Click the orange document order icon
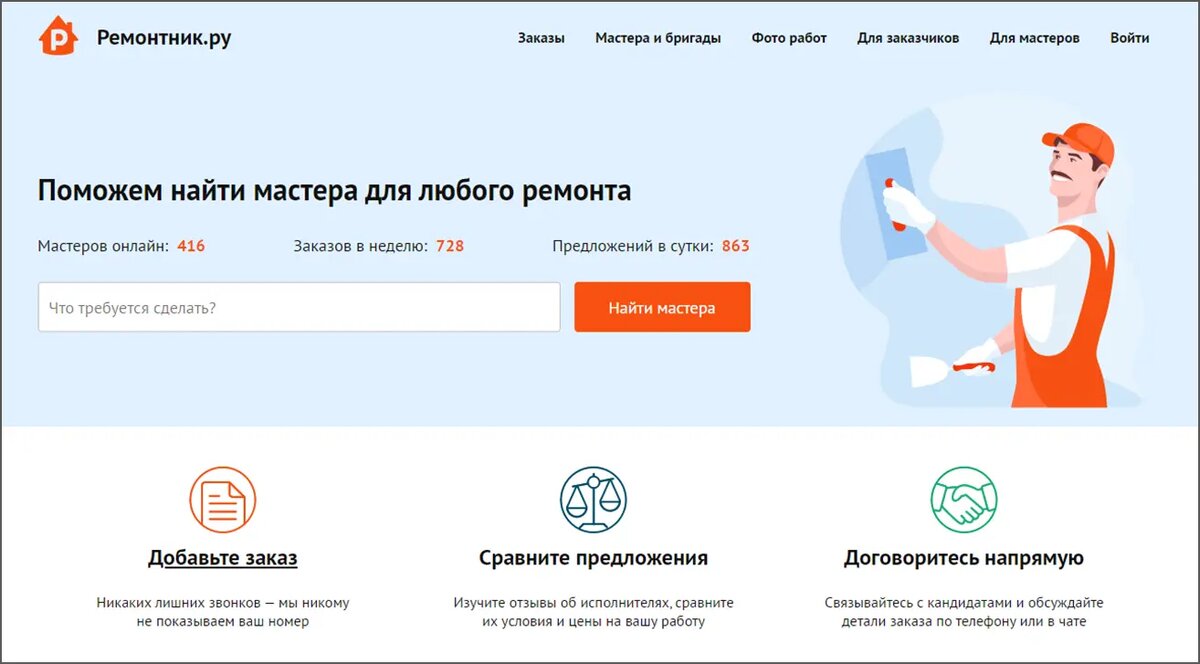 [223, 499]
